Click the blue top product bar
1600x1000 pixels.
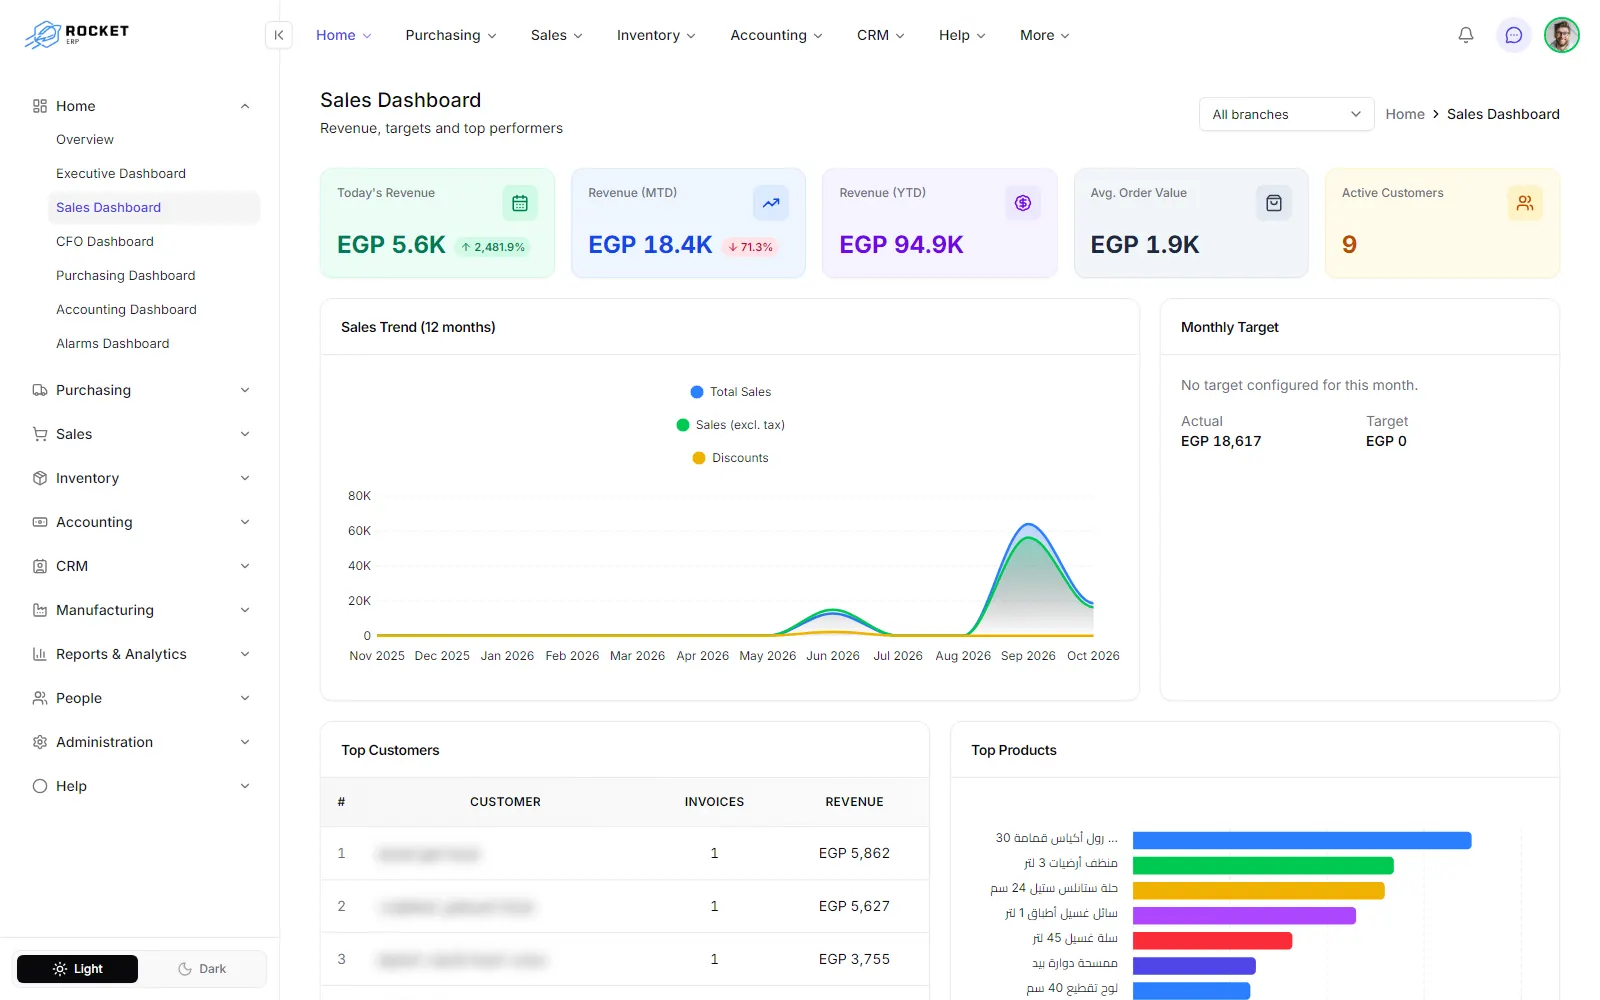1302,840
